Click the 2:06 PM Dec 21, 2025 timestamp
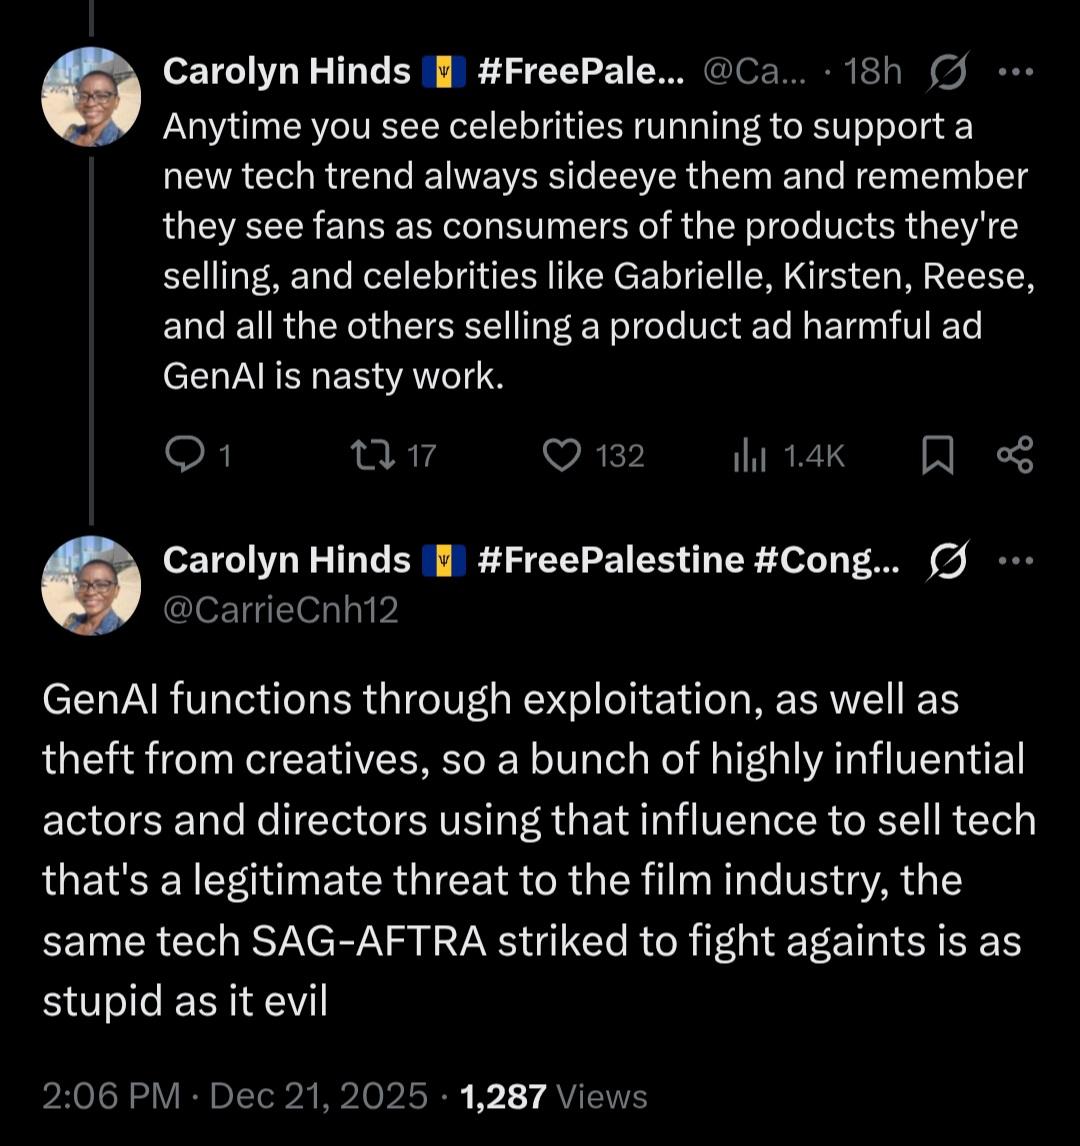Viewport: 1080px width, 1146px height. pyautogui.click(x=235, y=1096)
